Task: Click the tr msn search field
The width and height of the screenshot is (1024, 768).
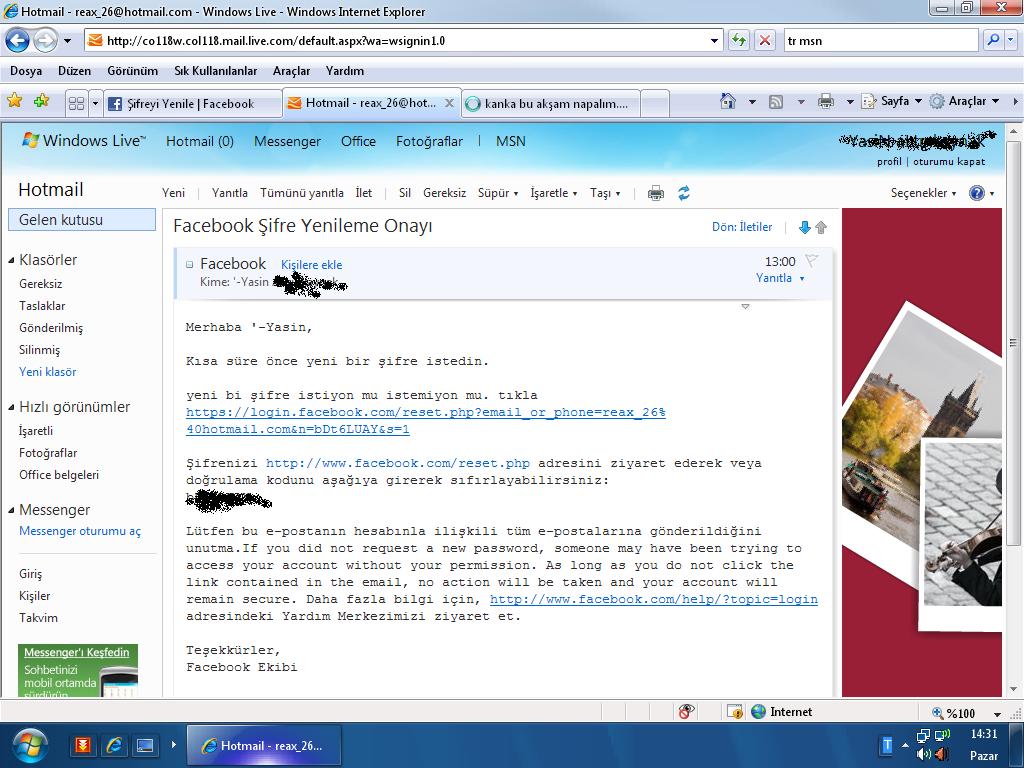Action: 880,40
